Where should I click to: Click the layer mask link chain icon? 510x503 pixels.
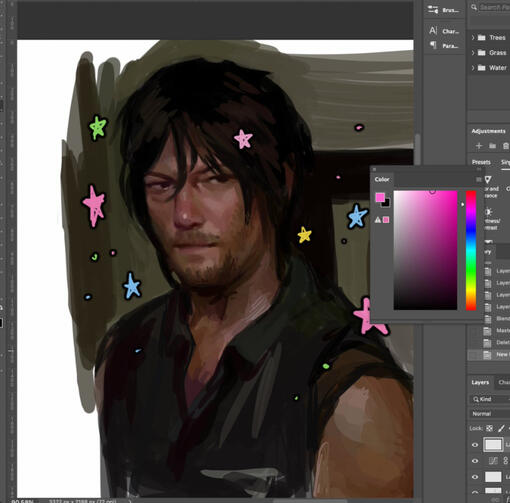pos(506,461)
